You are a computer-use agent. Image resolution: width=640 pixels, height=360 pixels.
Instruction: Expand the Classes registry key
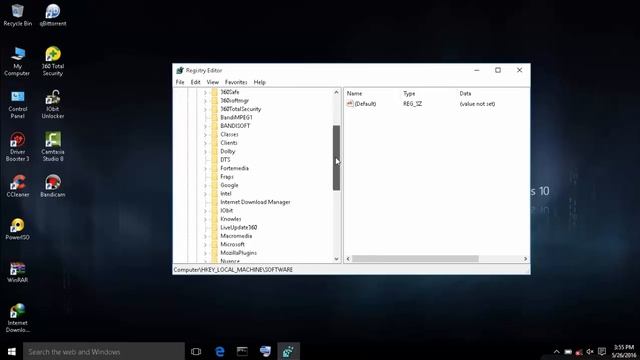(x=205, y=135)
